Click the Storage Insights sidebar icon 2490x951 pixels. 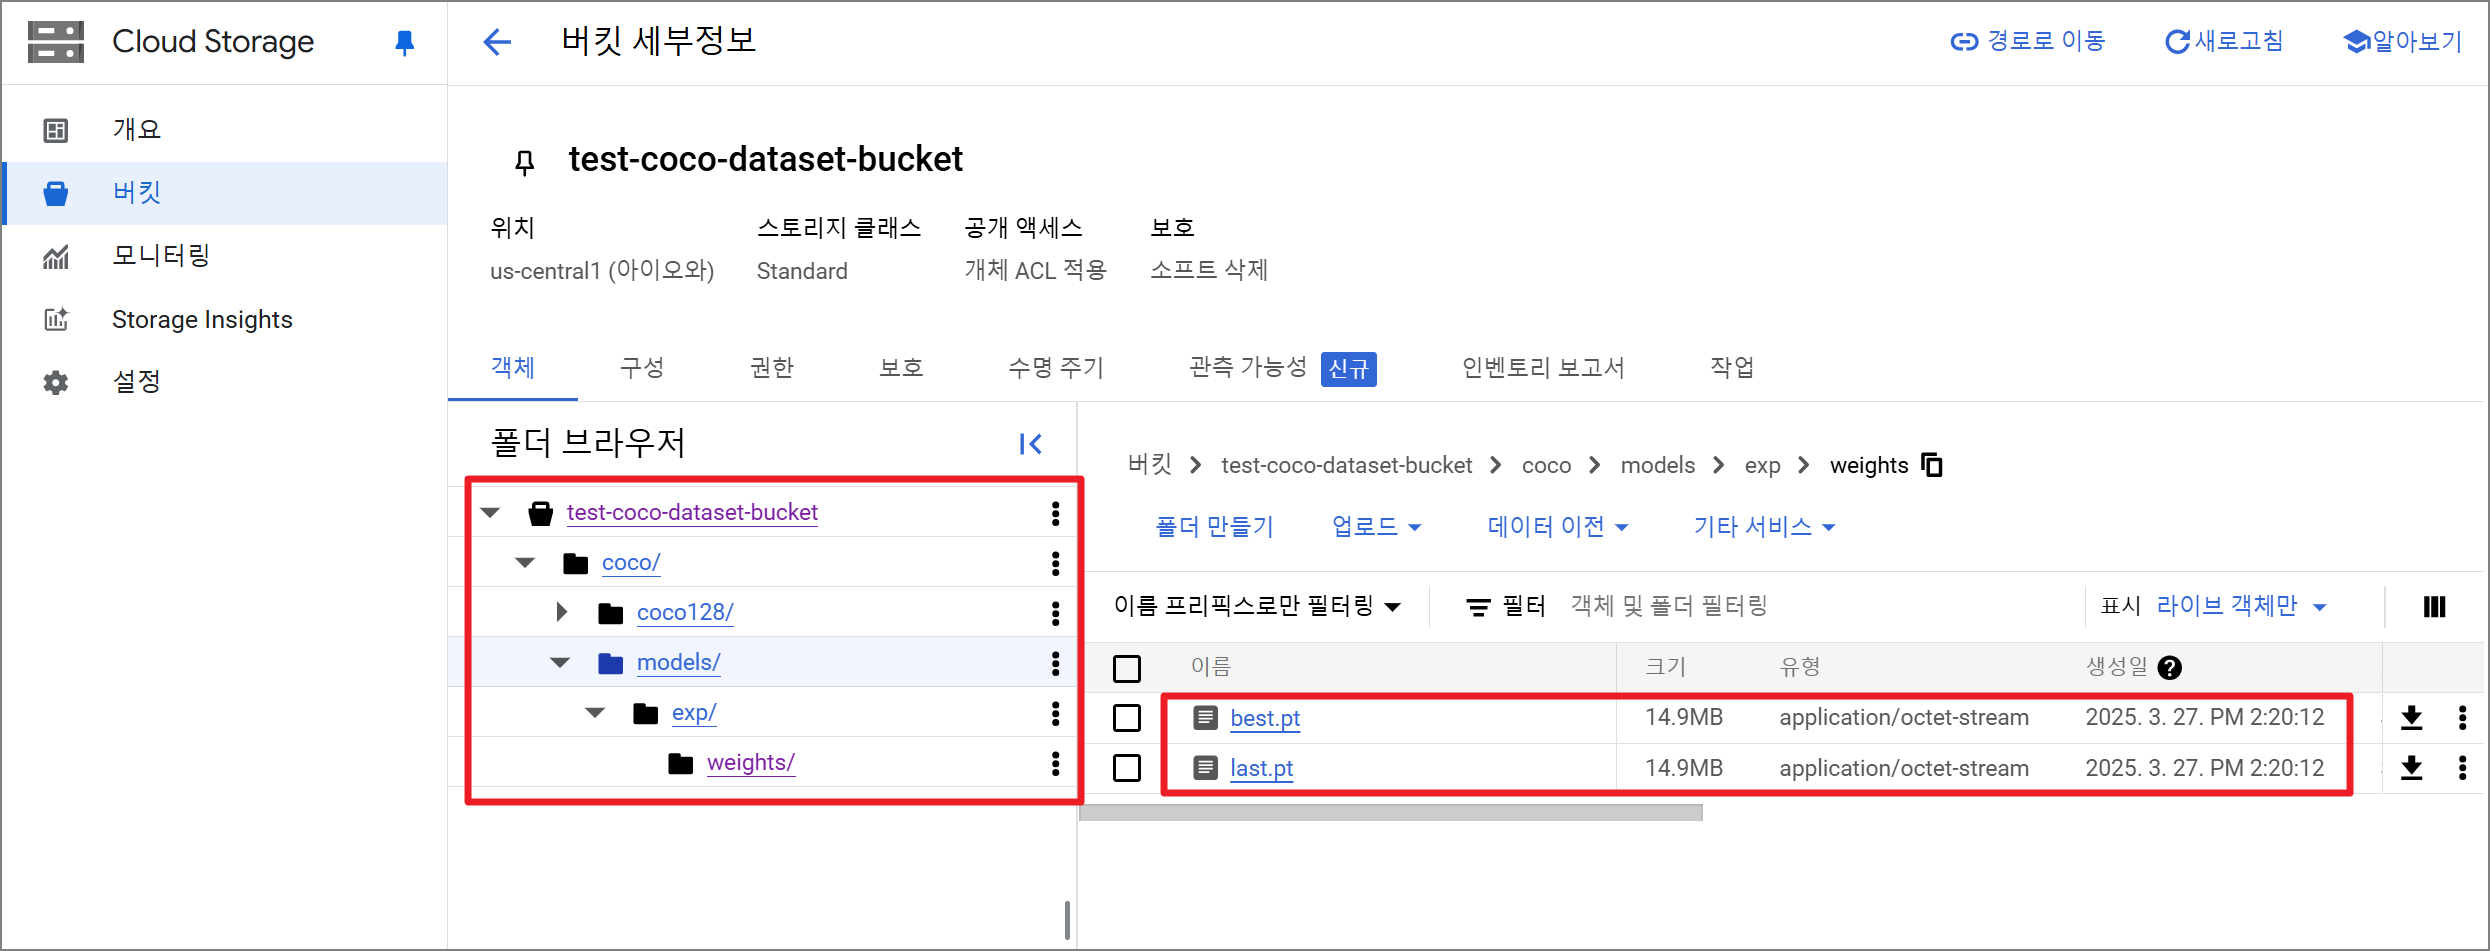56,320
